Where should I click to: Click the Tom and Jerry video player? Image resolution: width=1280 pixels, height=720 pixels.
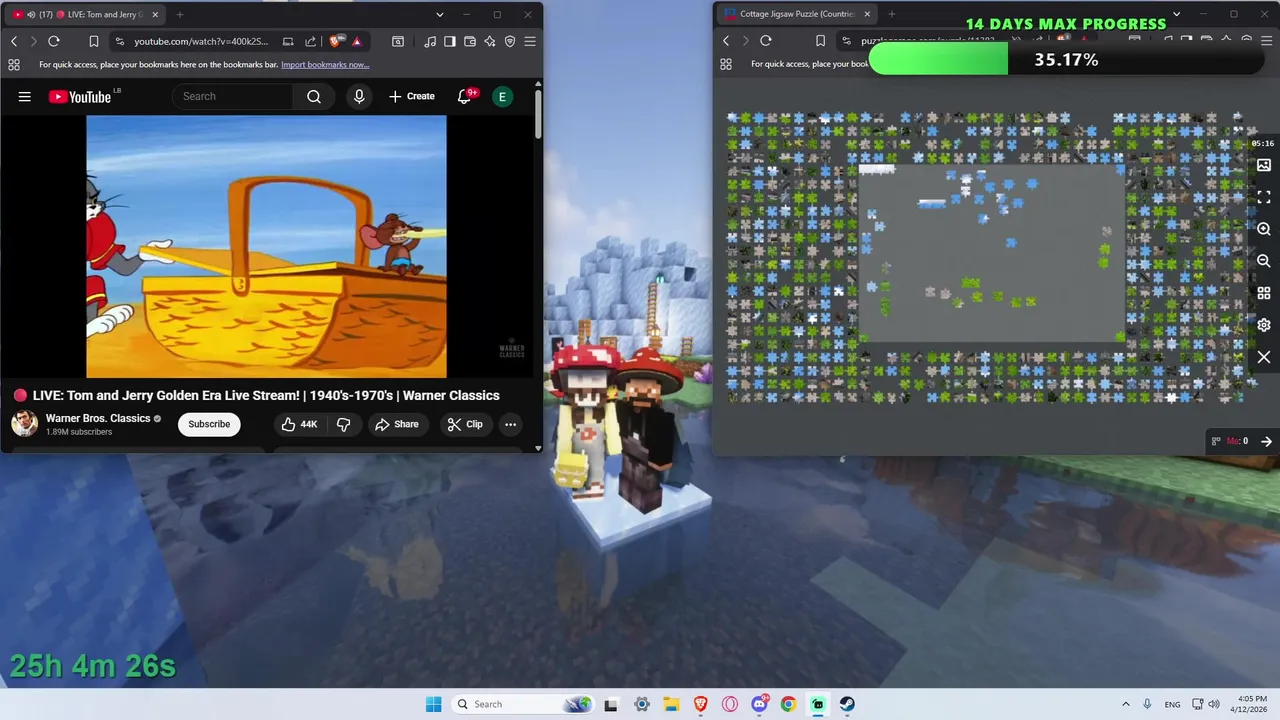coord(266,247)
